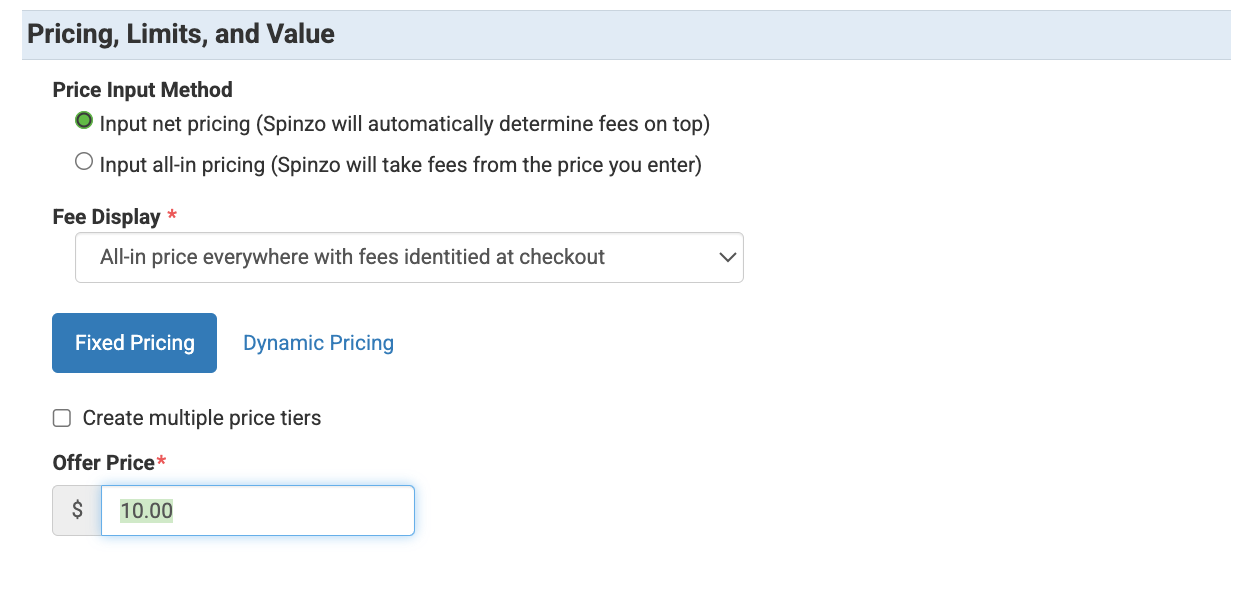Click the red asterisk next to Offer Price

tap(161, 462)
